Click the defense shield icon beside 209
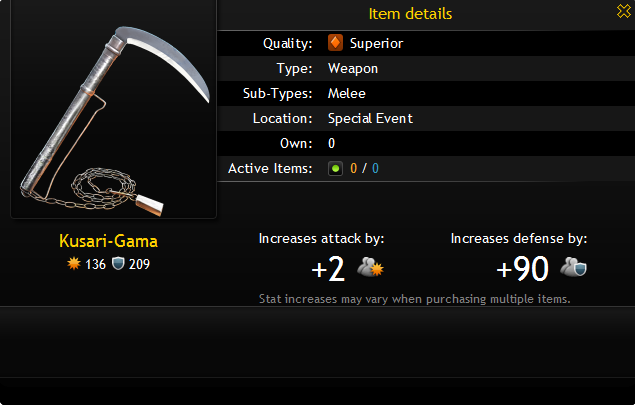The image size is (635, 405). point(118,264)
